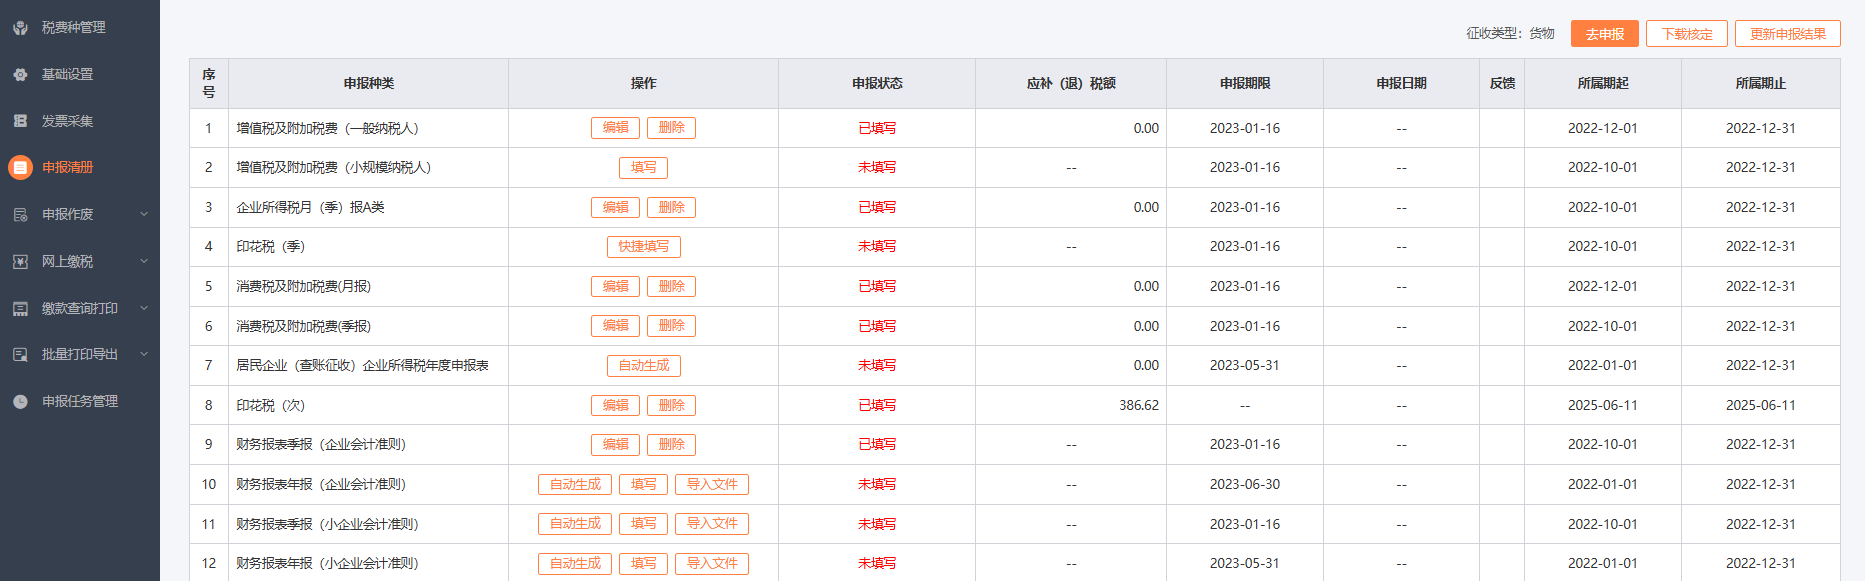Expand the 申报作废 submenu arrow
The image size is (1865, 581).
point(144,214)
